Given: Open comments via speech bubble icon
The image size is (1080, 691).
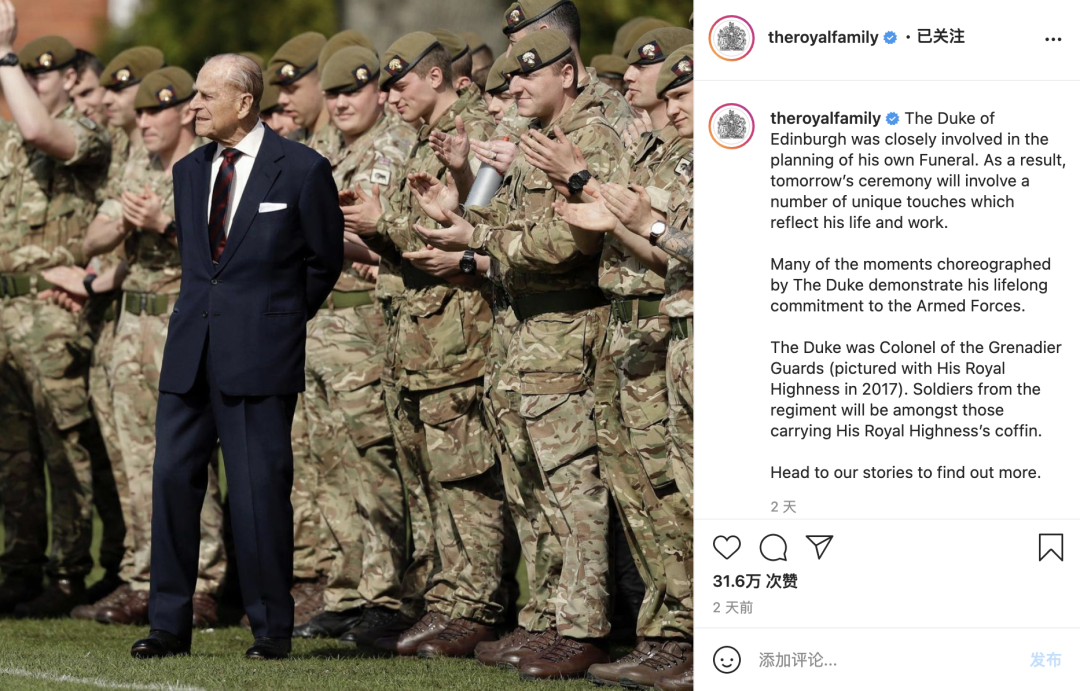Looking at the screenshot, I should pyautogui.click(x=773, y=547).
